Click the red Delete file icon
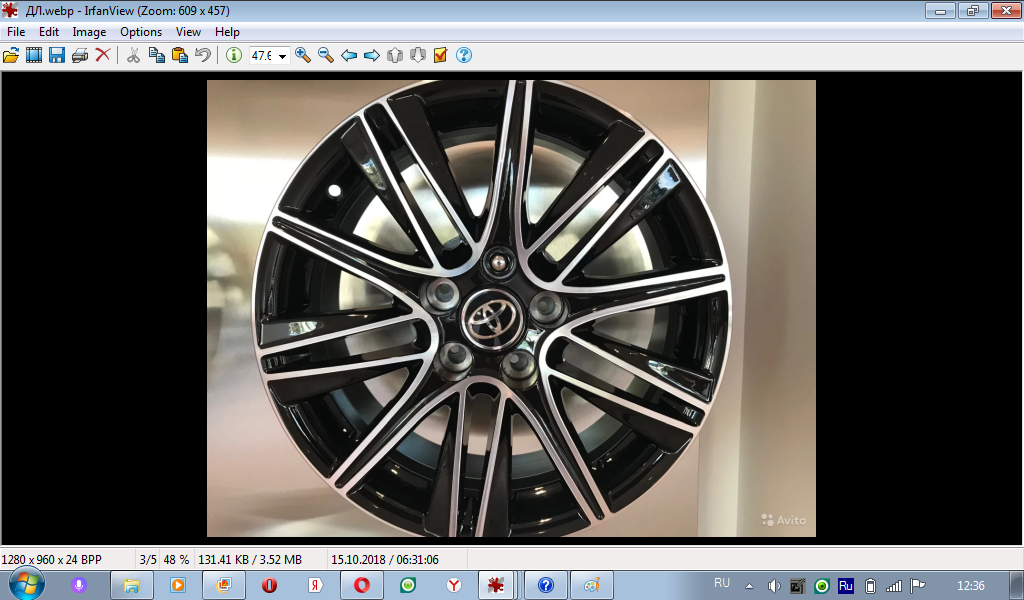Viewport: 1024px width, 600px height. 103,55
